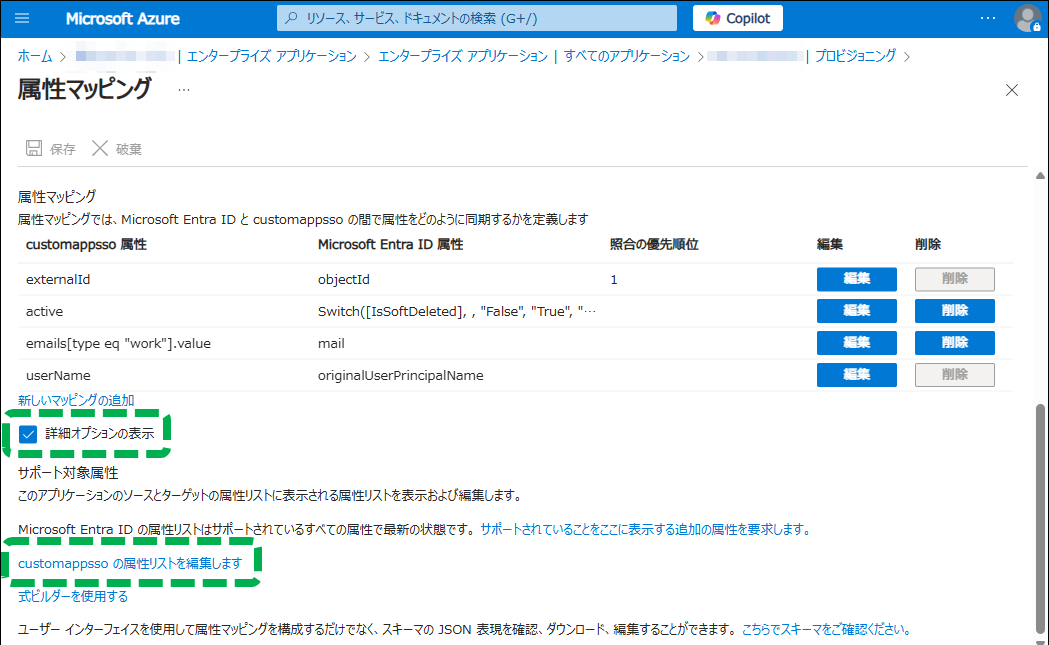Uncheck 詳細オプションの表示 checkbox
The width and height of the screenshot is (1049, 645).
[x=28, y=434]
